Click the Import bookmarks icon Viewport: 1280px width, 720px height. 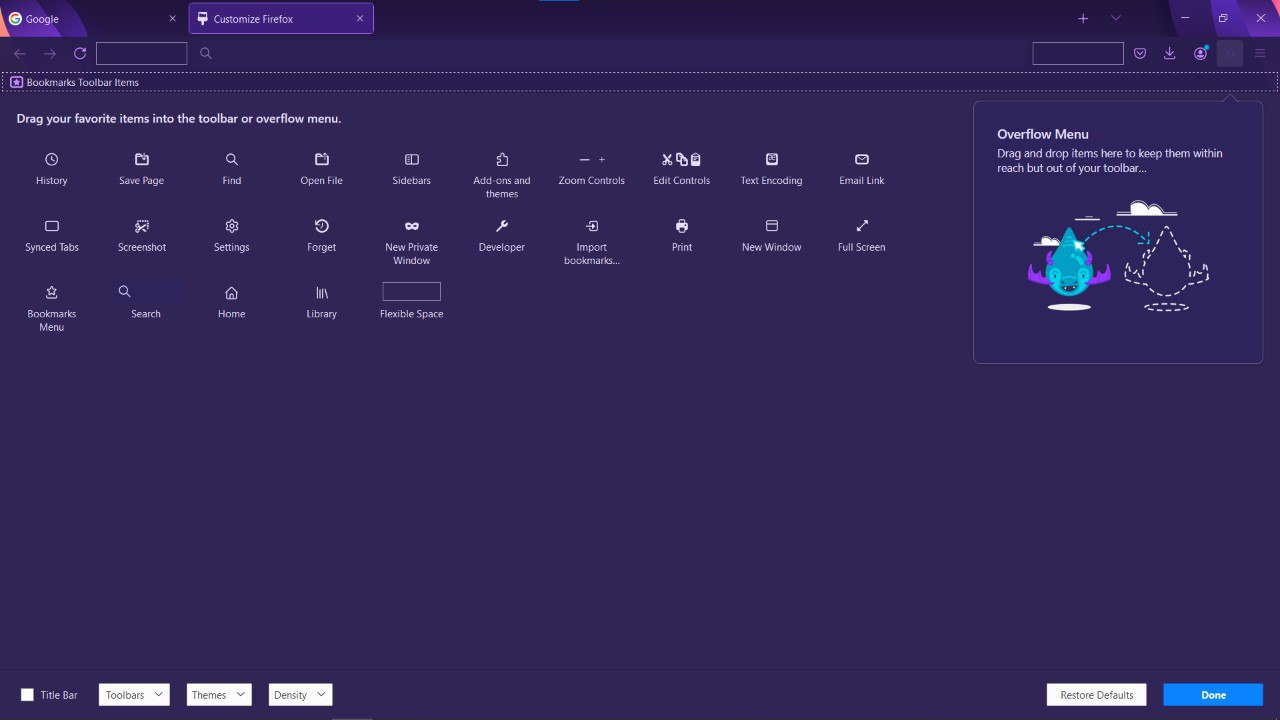(x=592, y=226)
